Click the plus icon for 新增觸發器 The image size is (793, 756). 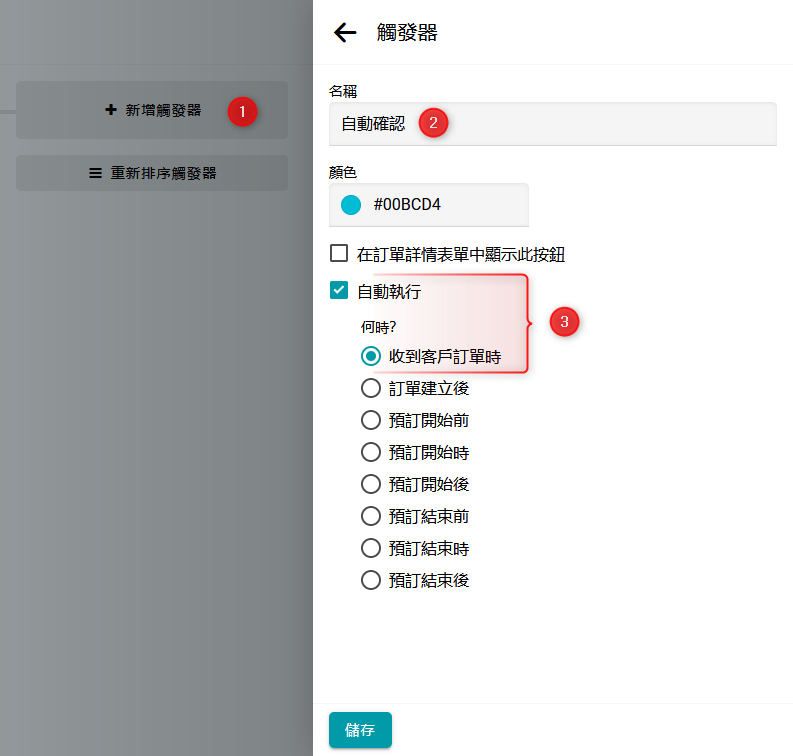pyautogui.click(x=111, y=110)
